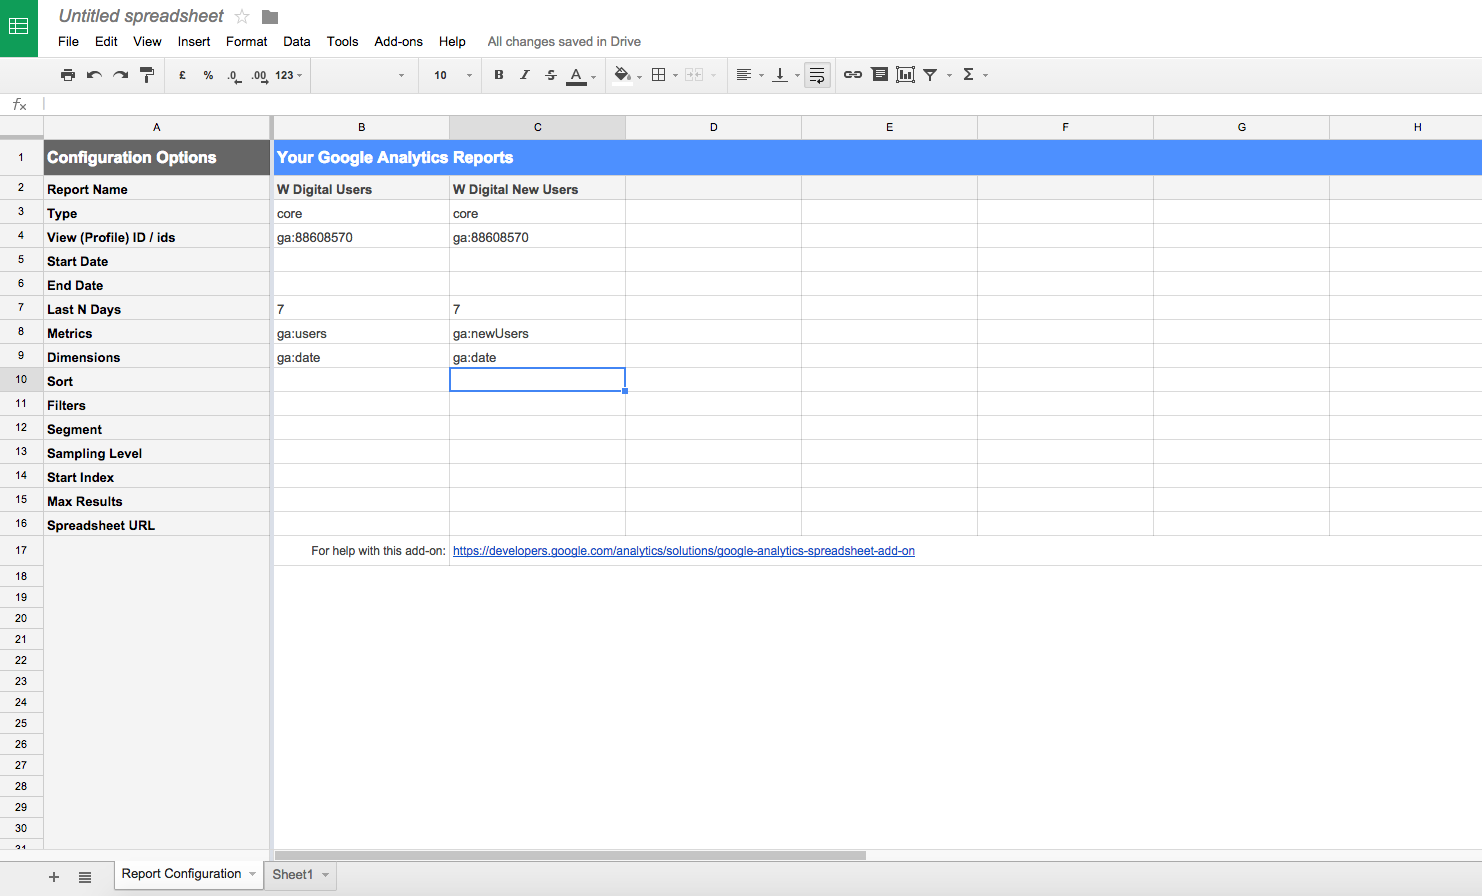
Task: Open the Insert menu
Action: (194, 42)
